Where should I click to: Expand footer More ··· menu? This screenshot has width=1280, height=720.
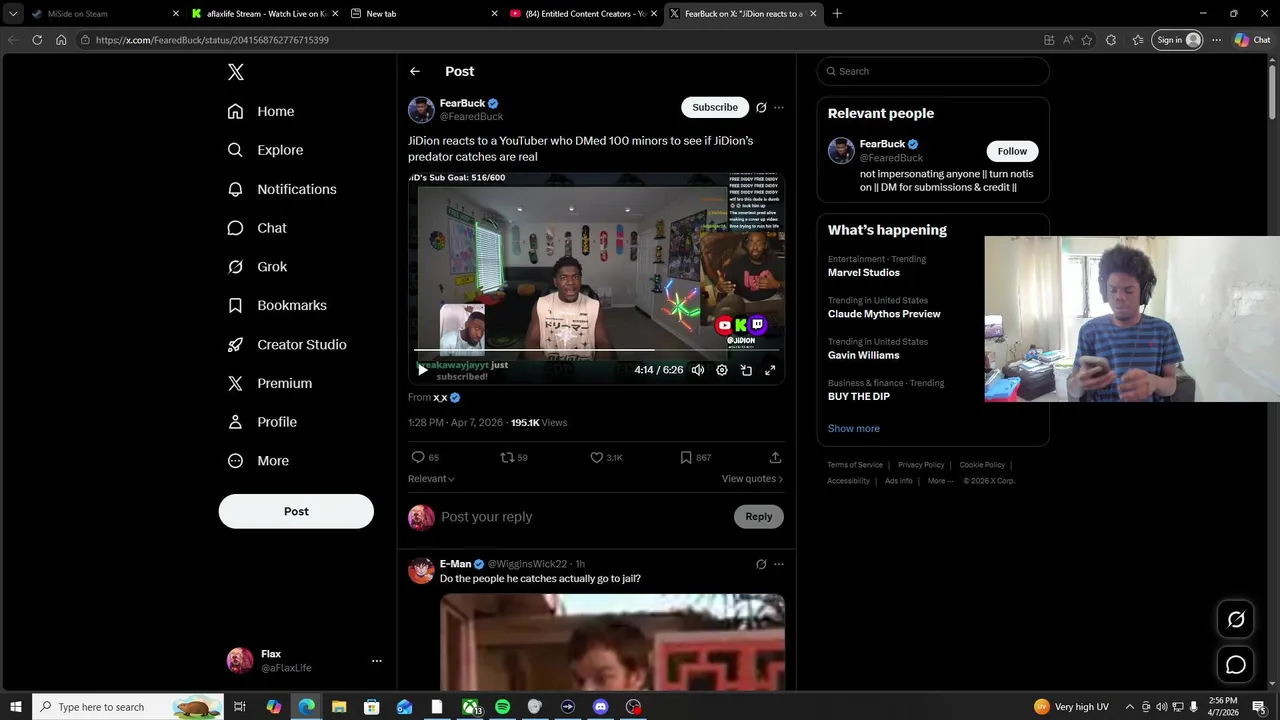click(940, 481)
